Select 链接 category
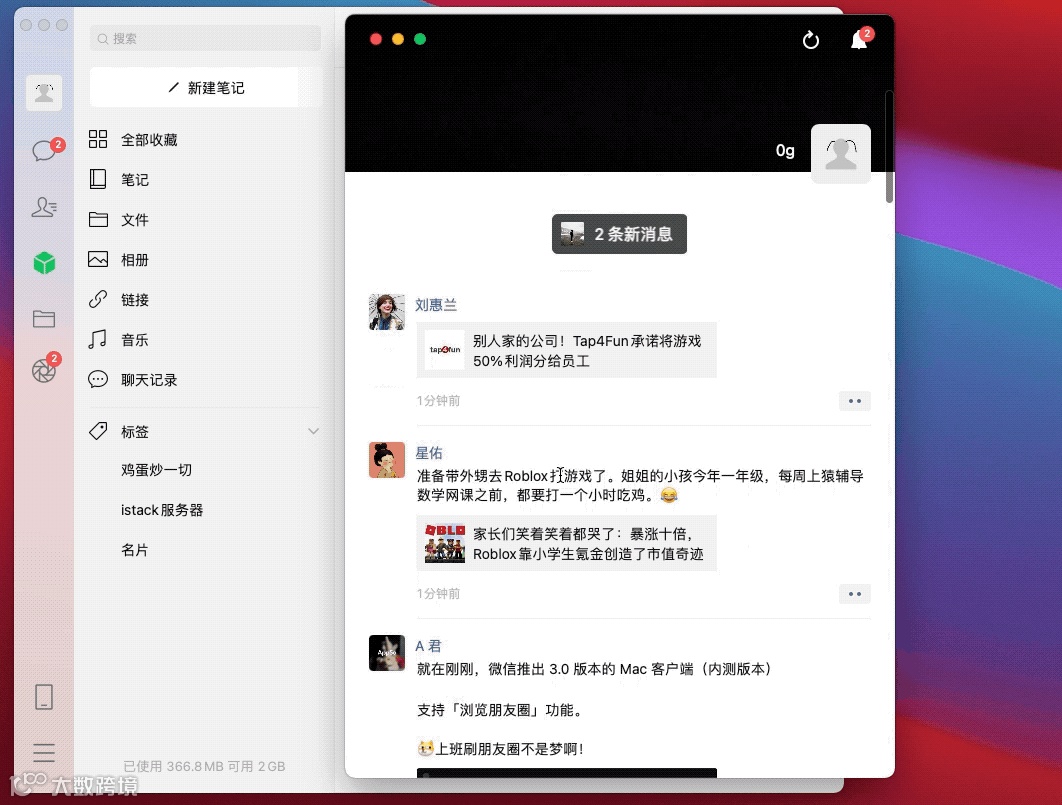The width and height of the screenshot is (1062, 805). point(203,299)
